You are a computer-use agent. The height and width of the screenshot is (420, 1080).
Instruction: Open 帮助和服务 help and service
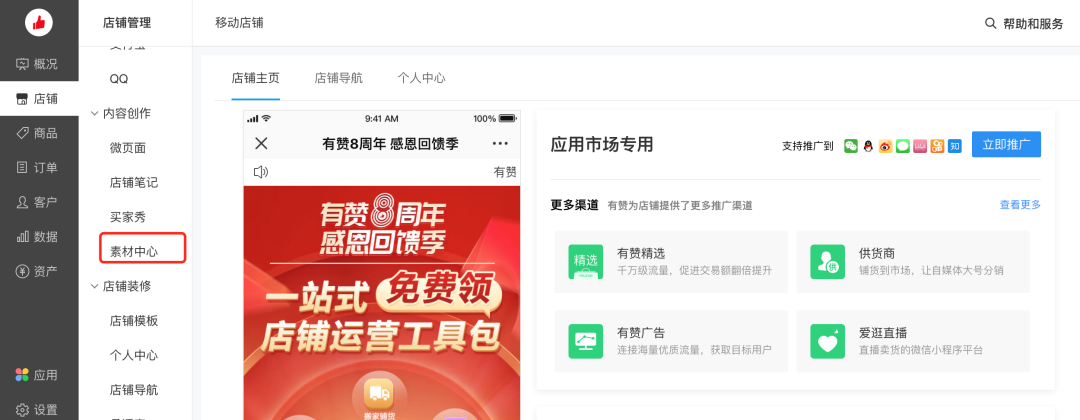pyautogui.click(x=1032, y=23)
